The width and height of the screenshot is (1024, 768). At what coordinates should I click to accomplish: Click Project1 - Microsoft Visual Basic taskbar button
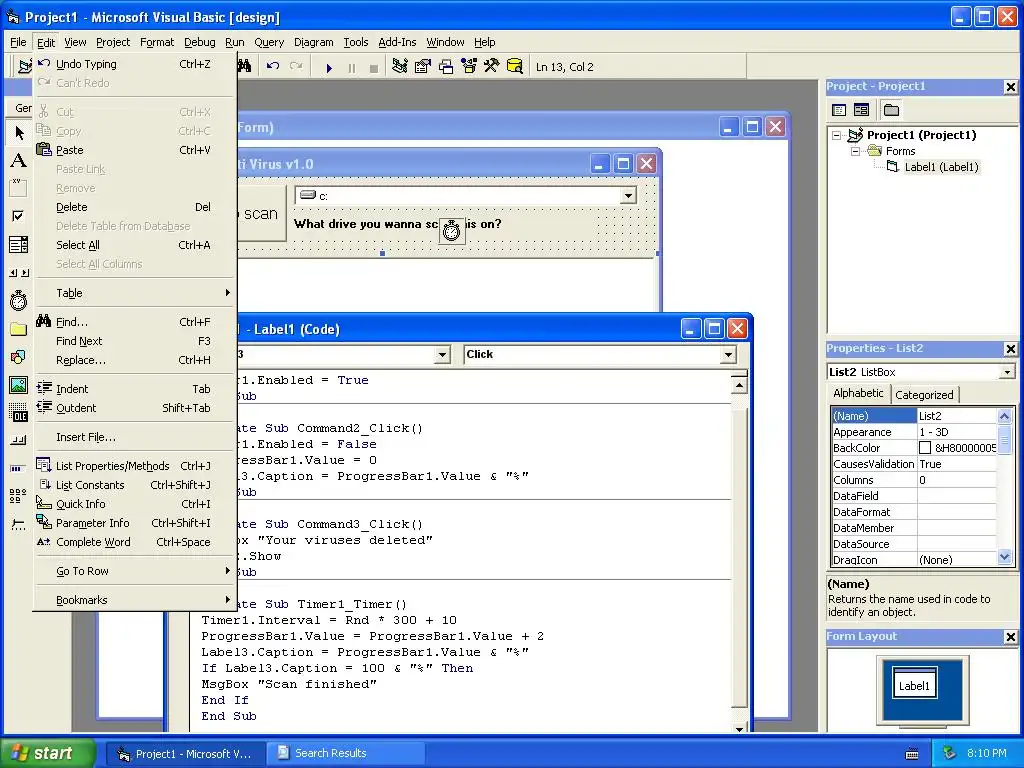[x=187, y=754]
